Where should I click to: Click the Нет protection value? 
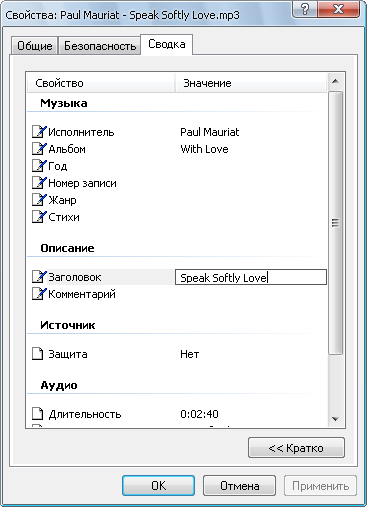(x=190, y=354)
